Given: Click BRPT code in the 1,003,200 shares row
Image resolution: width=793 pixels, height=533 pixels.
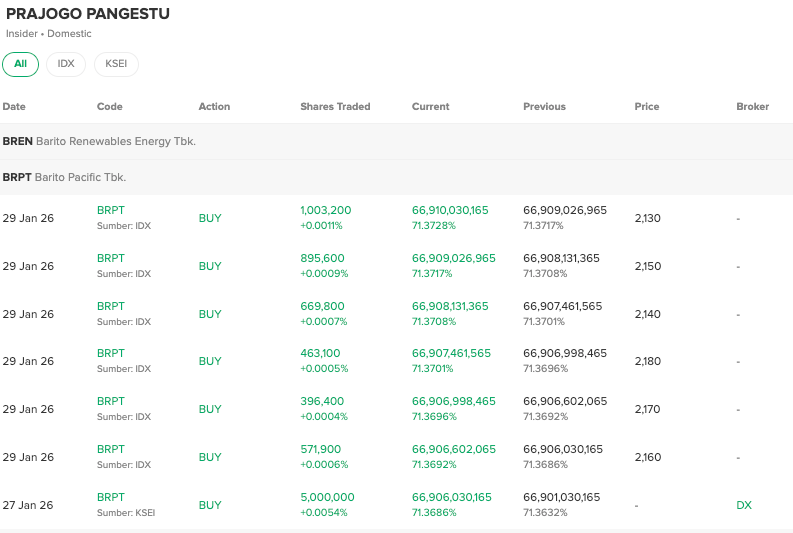Looking at the screenshot, I should 111,210.
